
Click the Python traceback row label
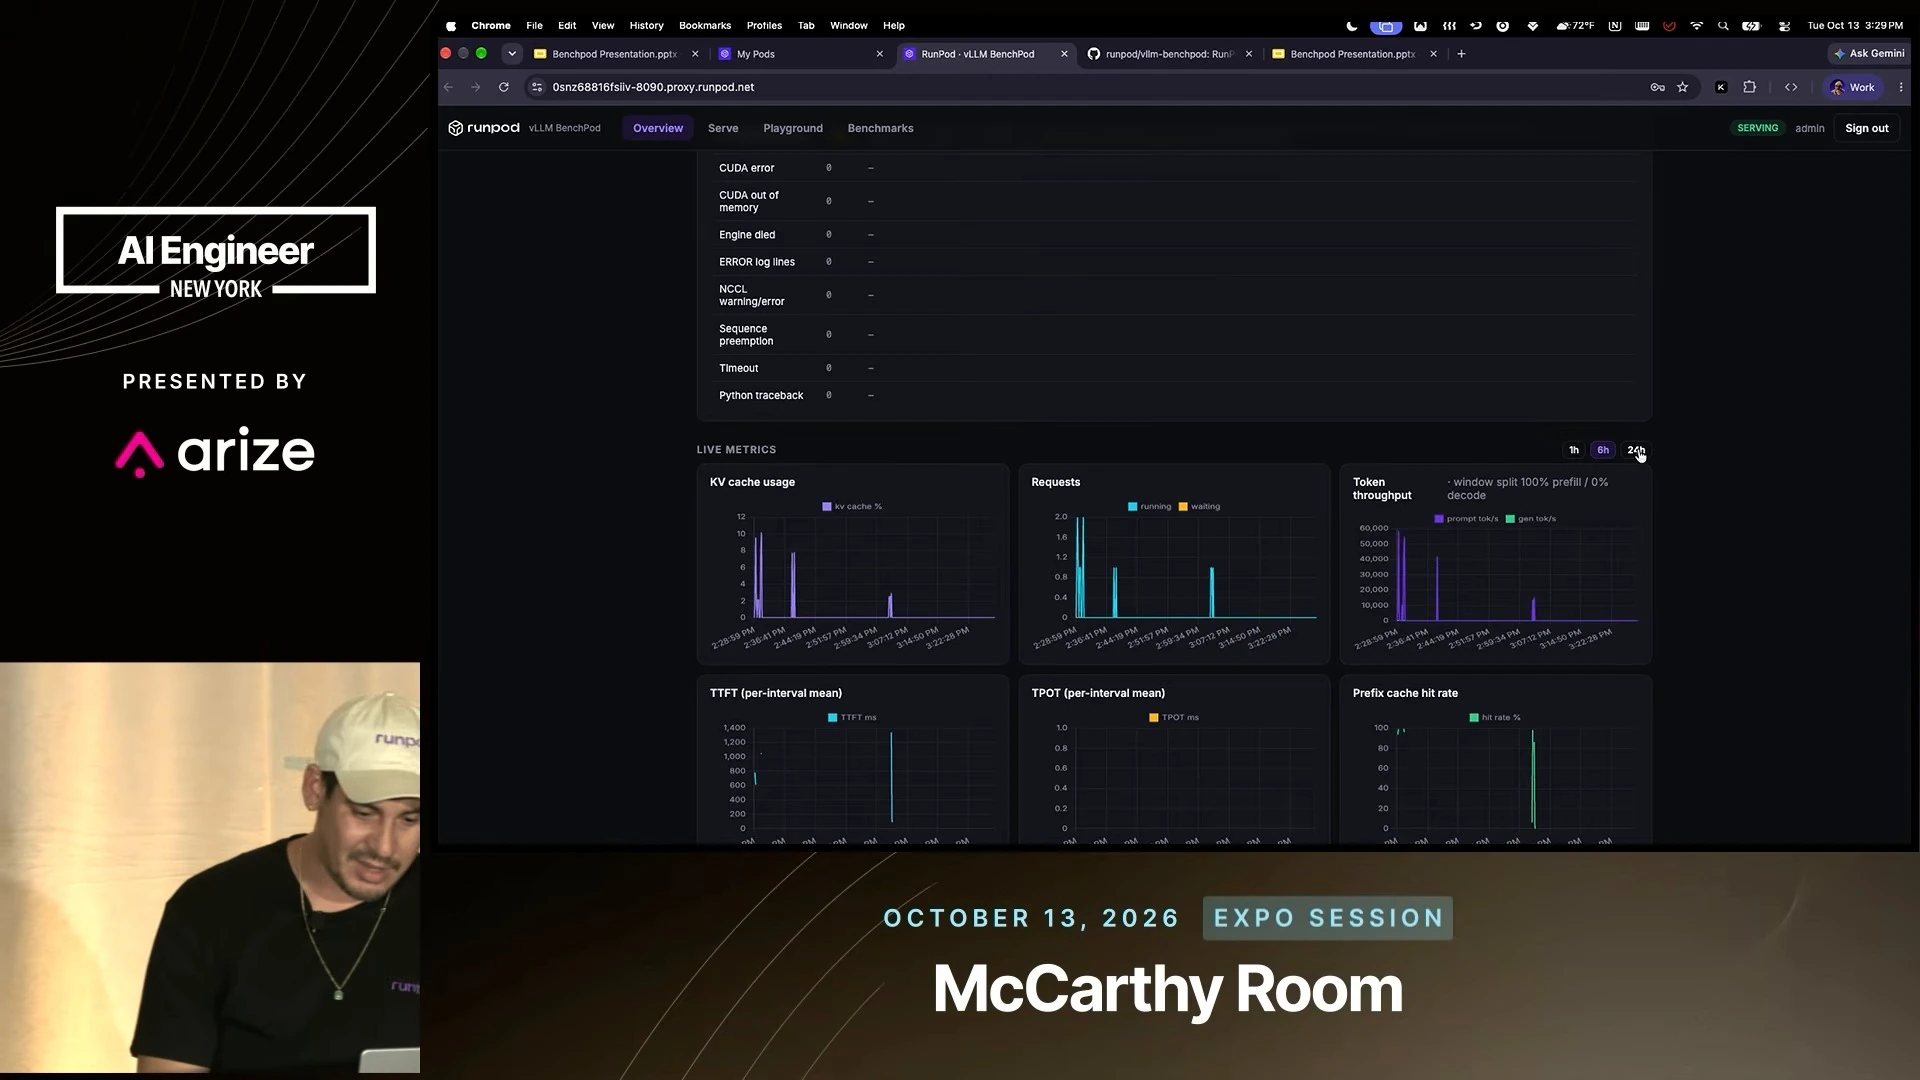pyautogui.click(x=761, y=396)
